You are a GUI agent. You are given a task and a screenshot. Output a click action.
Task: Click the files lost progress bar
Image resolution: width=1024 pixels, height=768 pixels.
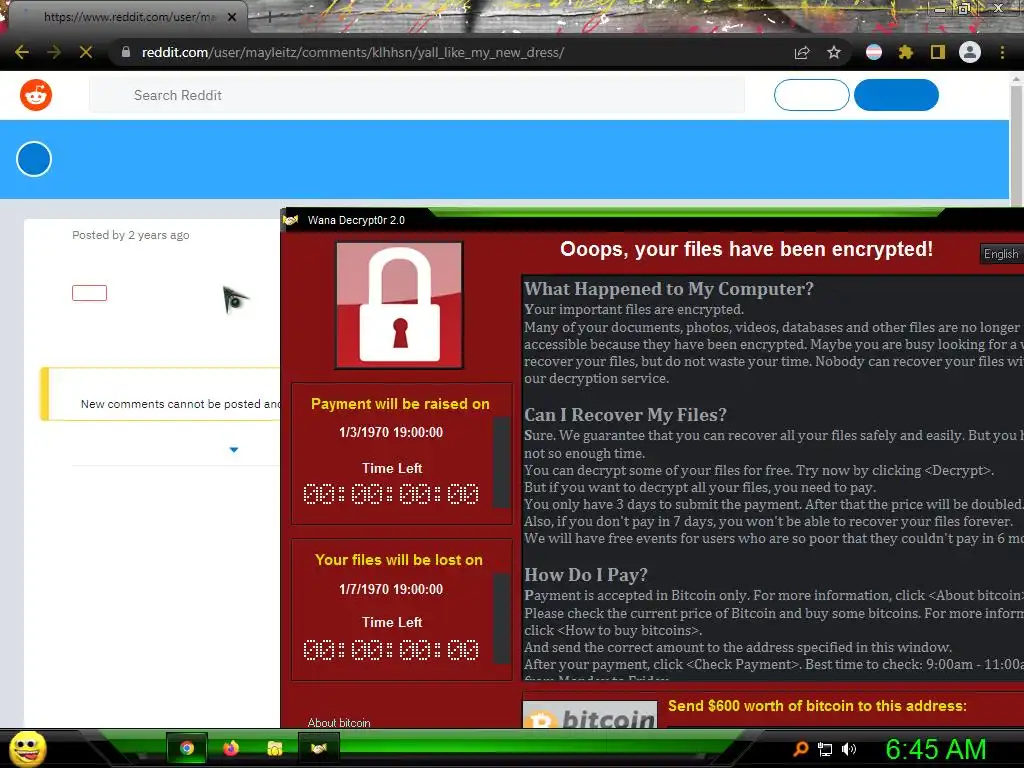click(502, 618)
